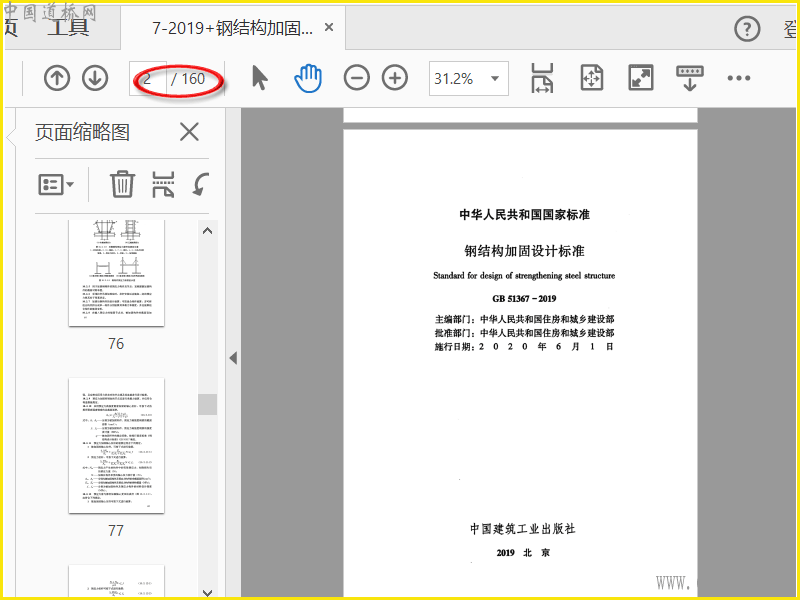The image size is (800, 600).
Task: Click the title 钢结构加固设计标准 on page
Action: tap(524, 251)
